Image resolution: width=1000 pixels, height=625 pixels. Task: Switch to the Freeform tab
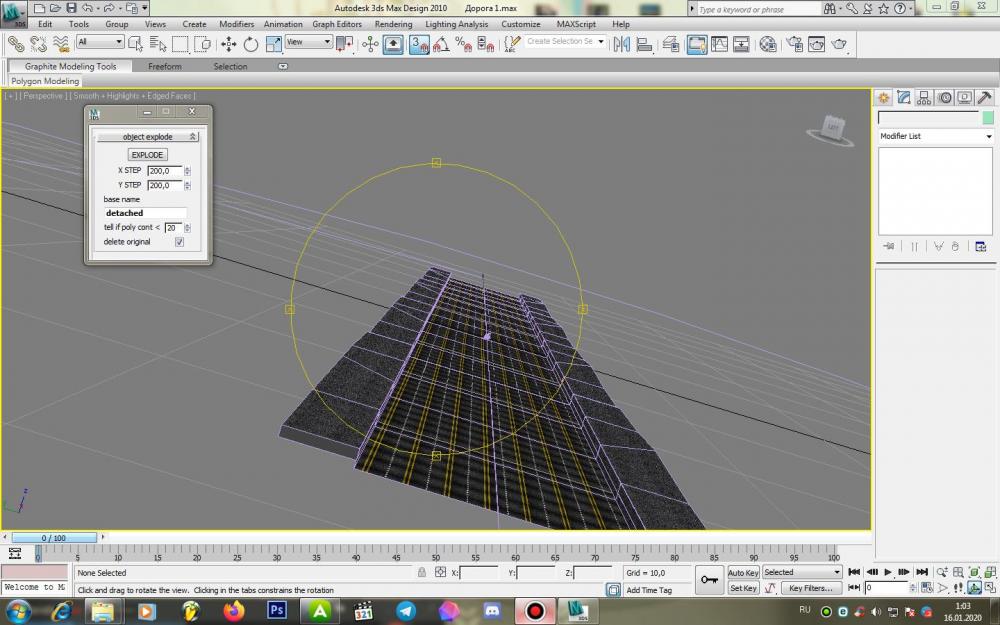pos(165,66)
